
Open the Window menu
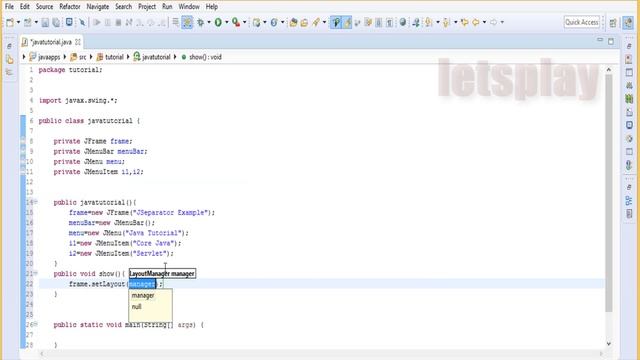coord(189,7)
